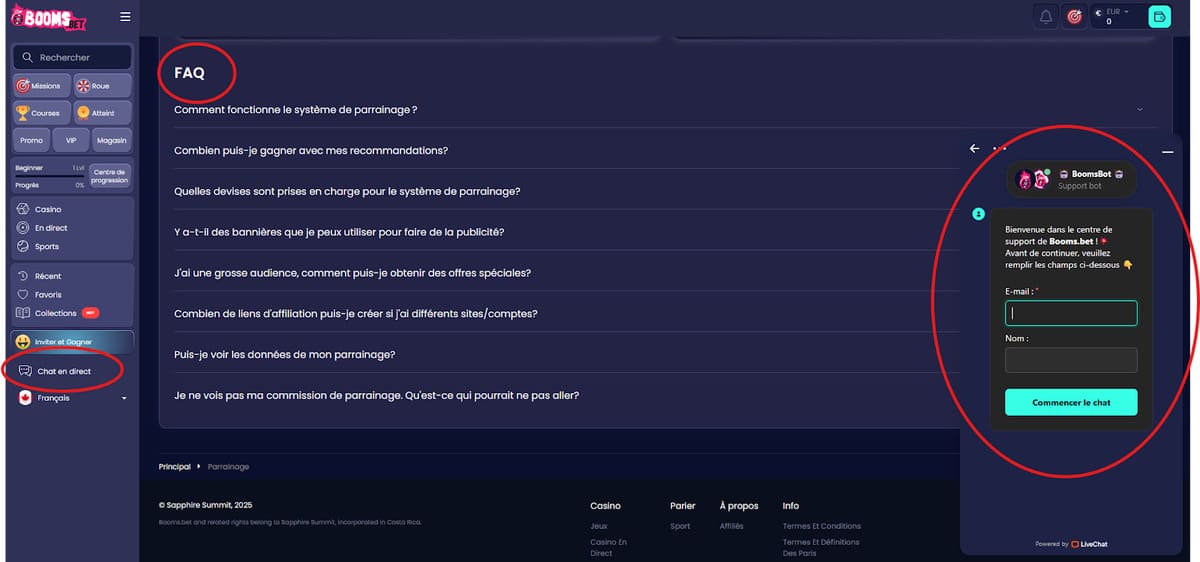Viewport: 1200px width, 562px height.
Task: Open the wallet deposit button
Action: (x=1159, y=16)
